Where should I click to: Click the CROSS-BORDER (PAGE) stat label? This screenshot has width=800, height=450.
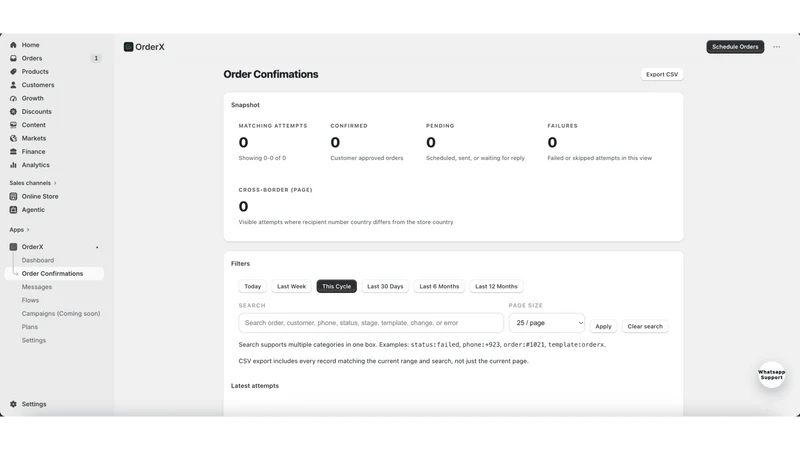pyautogui.click(x=276, y=190)
